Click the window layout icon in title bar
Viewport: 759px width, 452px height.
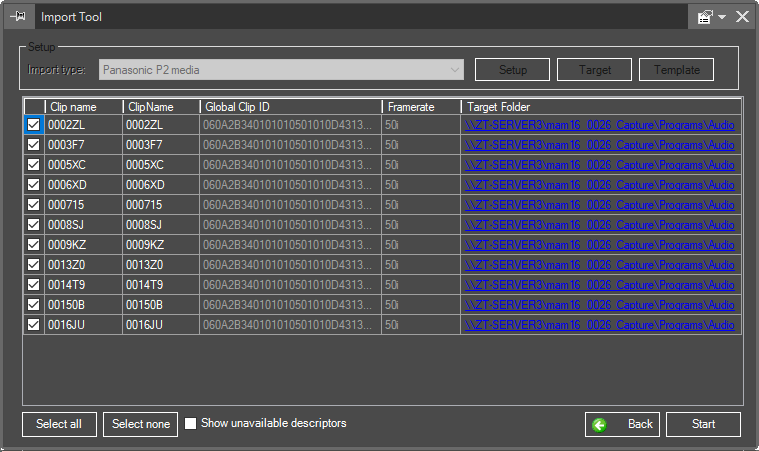point(705,17)
